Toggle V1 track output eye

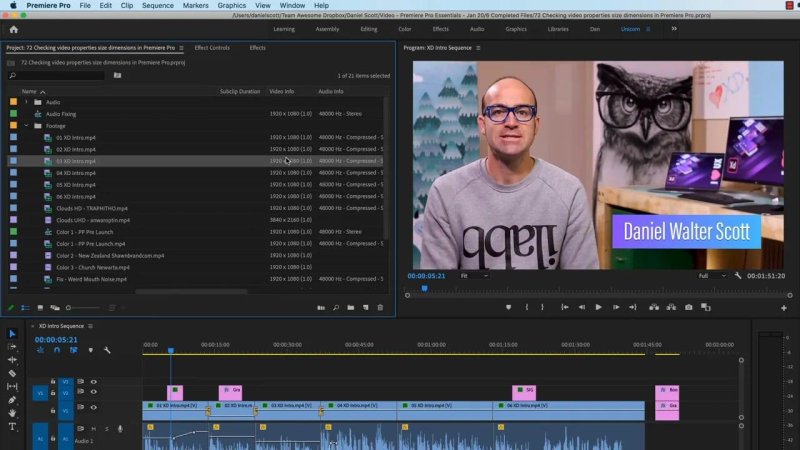coord(93,407)
